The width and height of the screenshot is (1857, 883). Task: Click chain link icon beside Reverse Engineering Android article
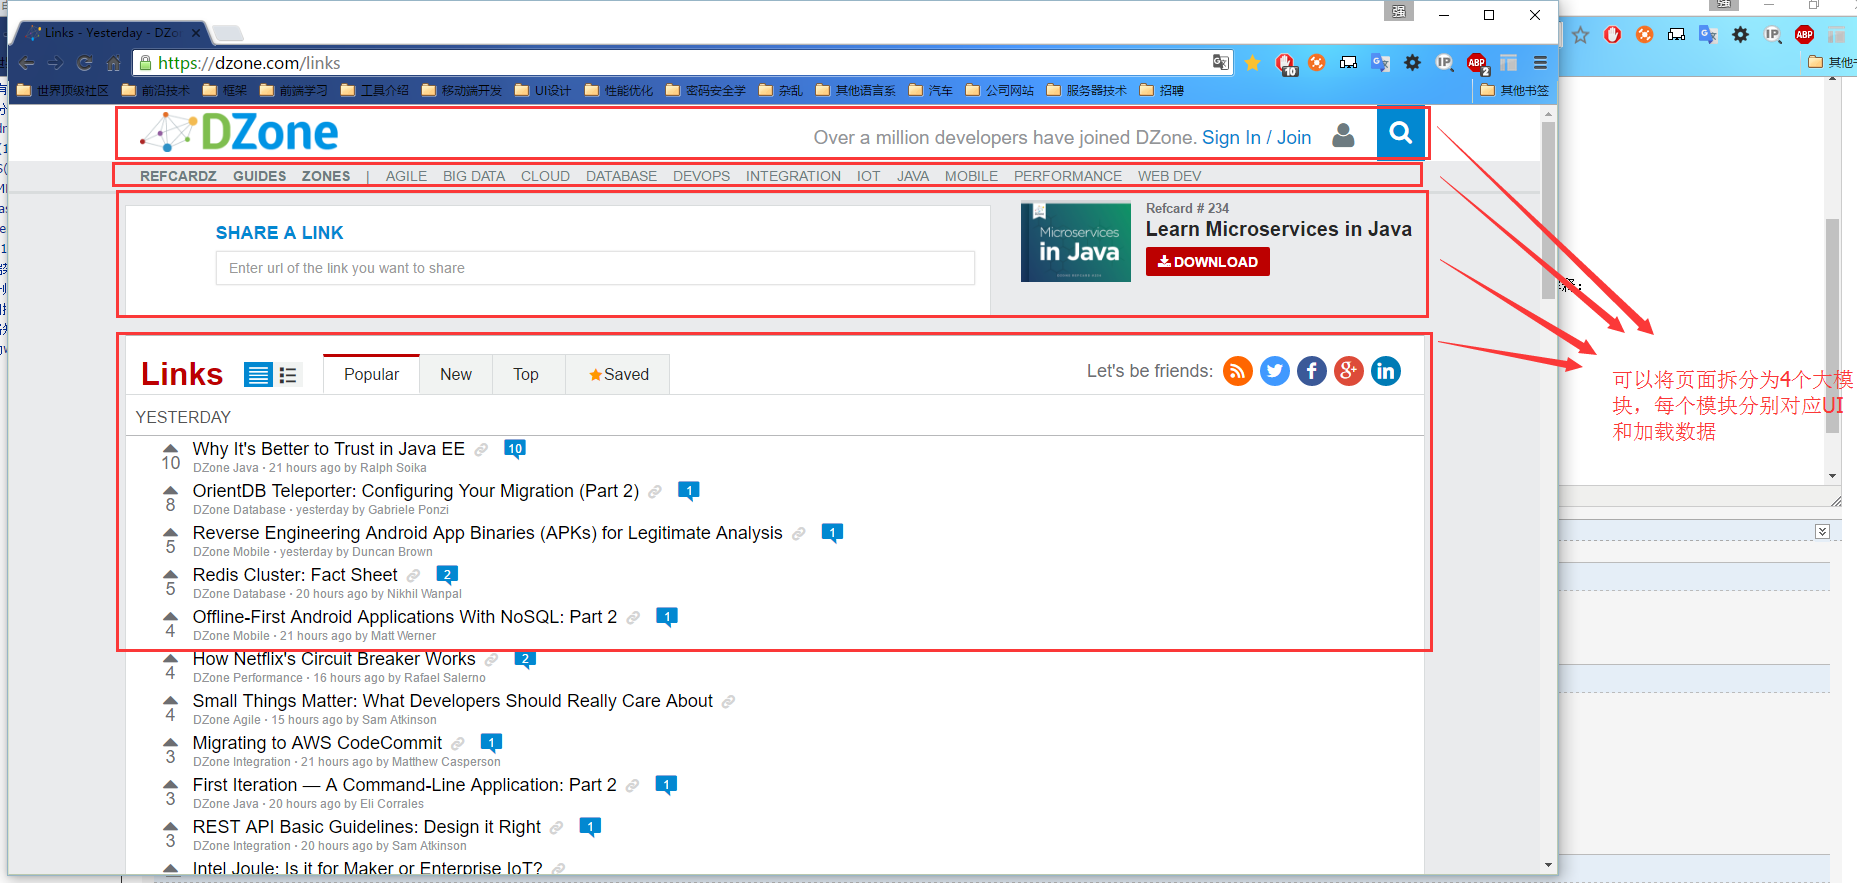[x=799, y=534]
